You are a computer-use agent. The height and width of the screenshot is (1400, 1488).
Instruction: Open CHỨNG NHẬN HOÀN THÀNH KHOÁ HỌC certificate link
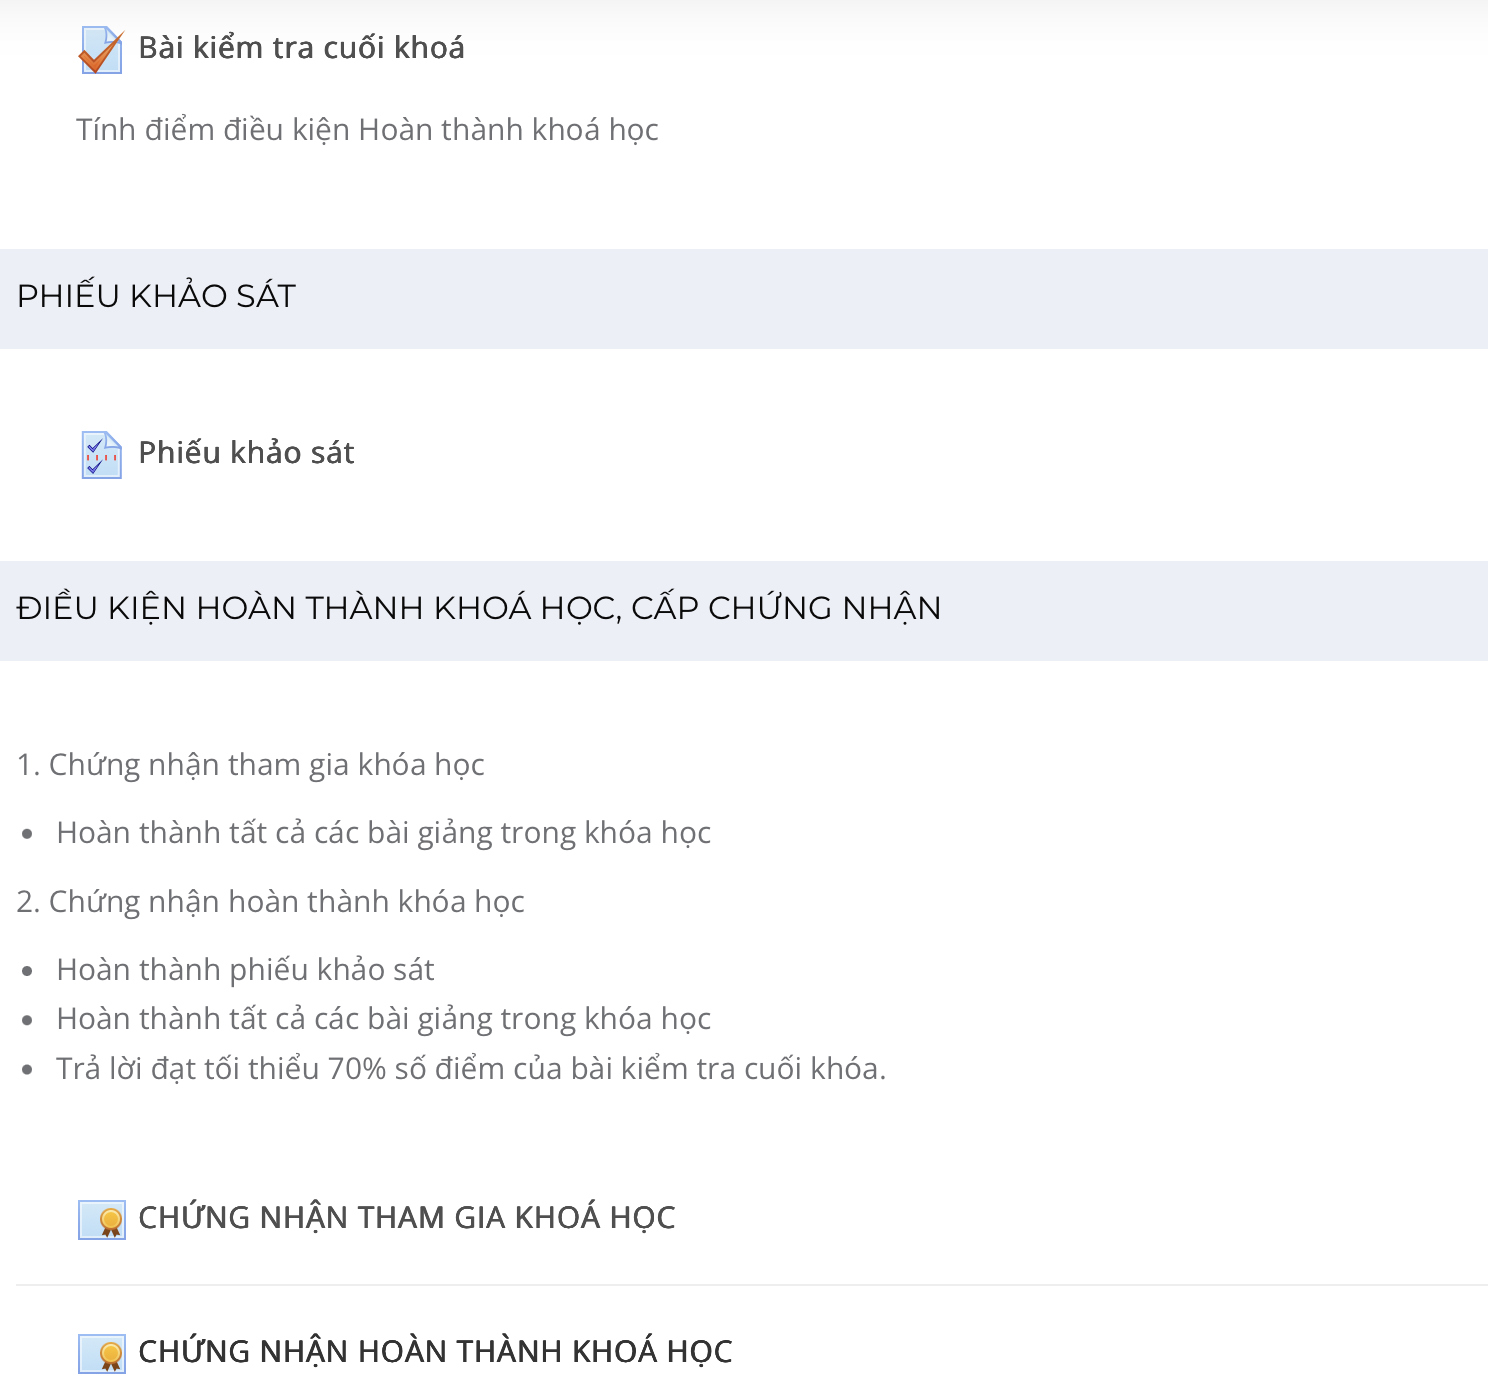pyautogui.click(x=435, y=1352)
